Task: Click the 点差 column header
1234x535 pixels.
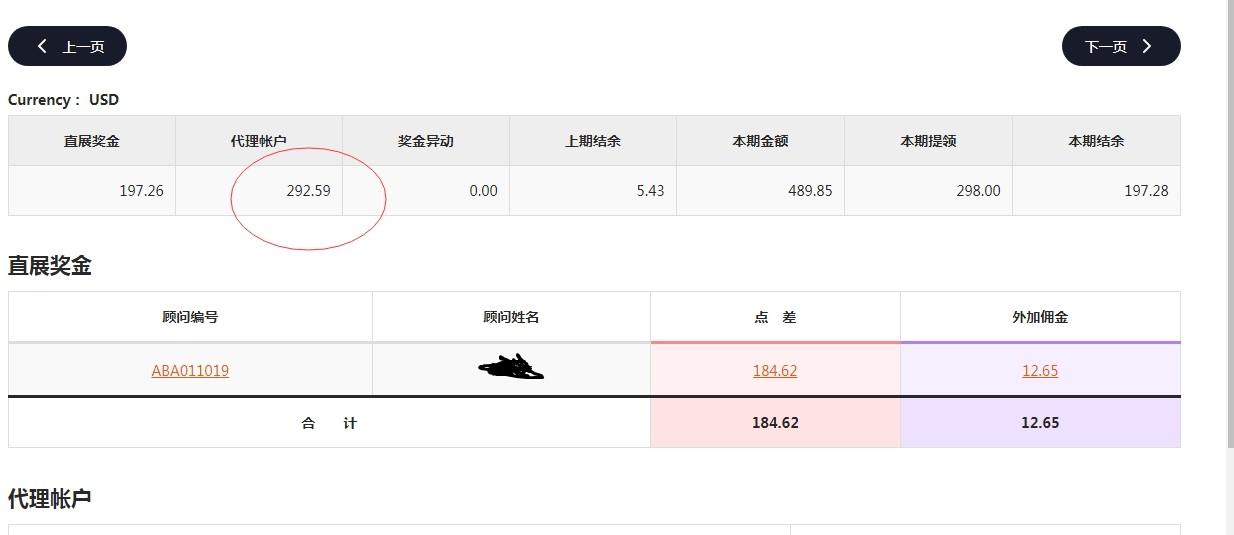Action: pos(775,317)
